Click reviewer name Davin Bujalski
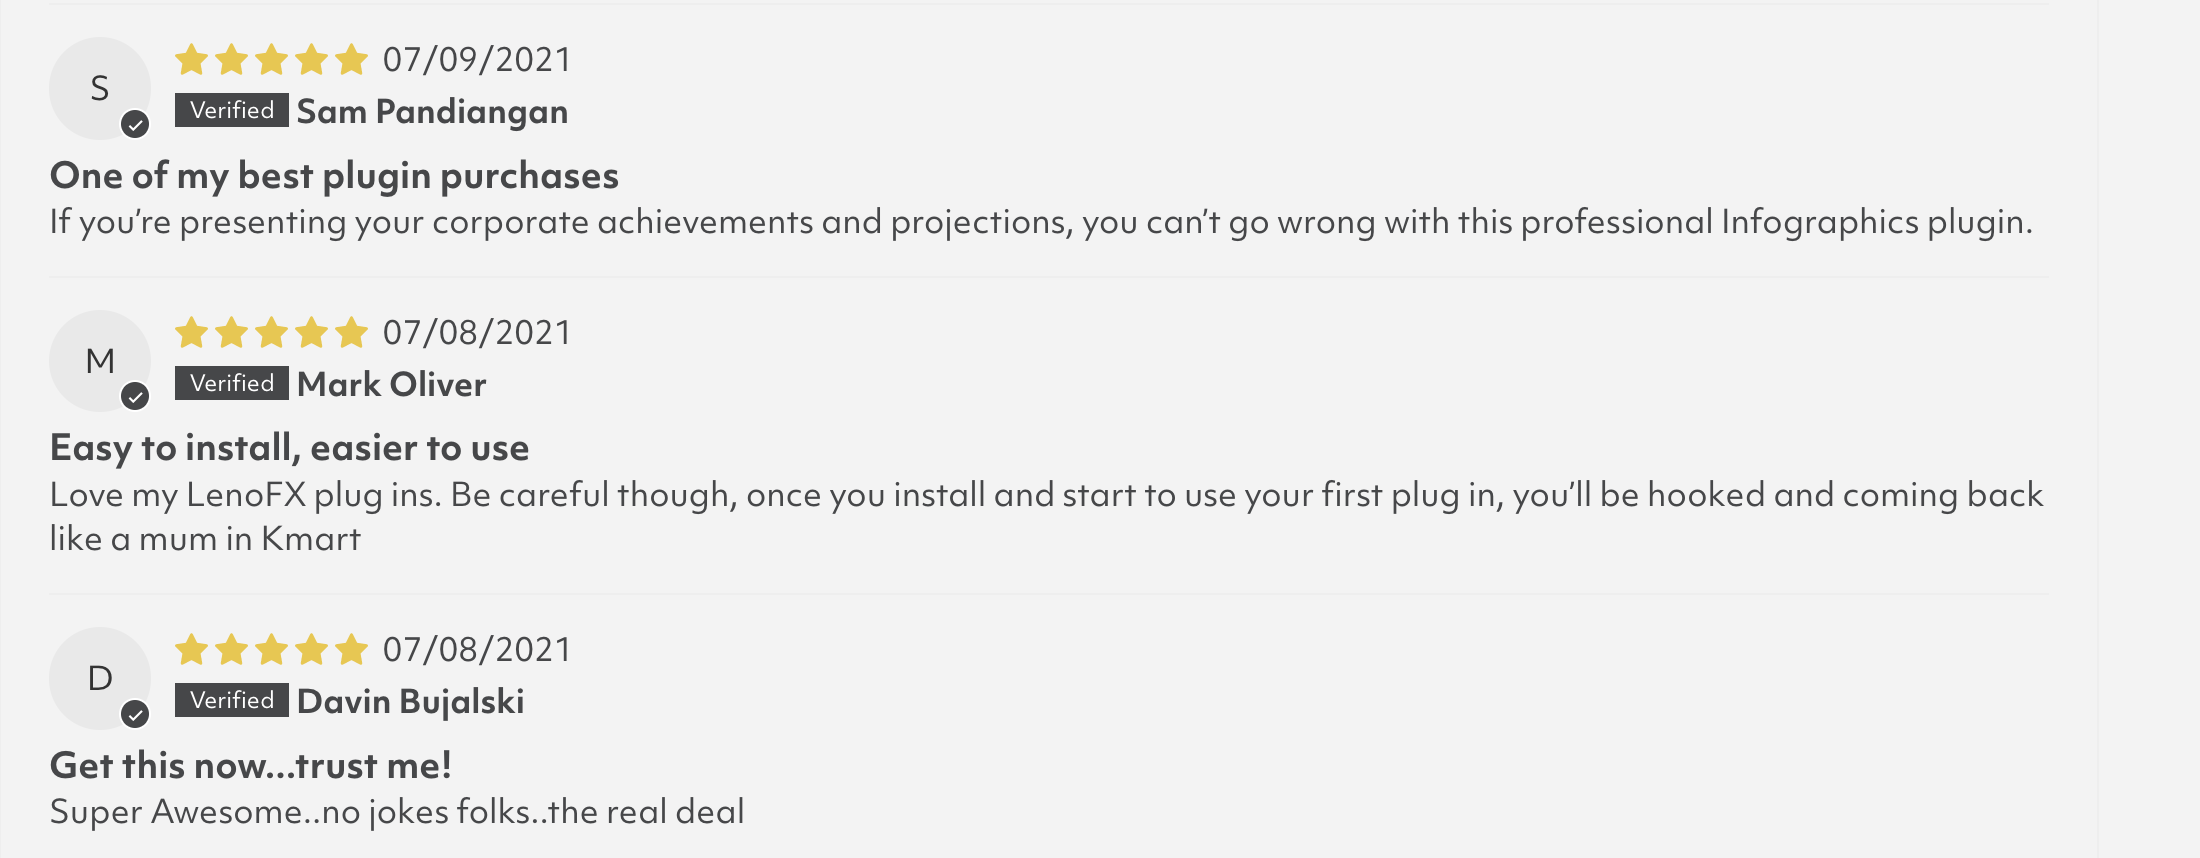Viewport: 2200px width, 858px height. pyautogui.click(x=410, y=702)
